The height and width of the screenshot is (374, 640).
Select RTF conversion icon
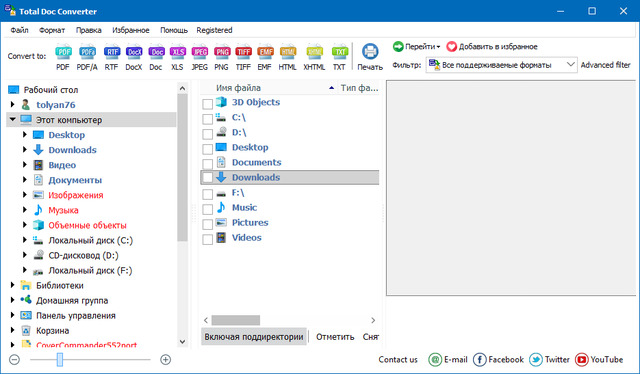[111, 52]
